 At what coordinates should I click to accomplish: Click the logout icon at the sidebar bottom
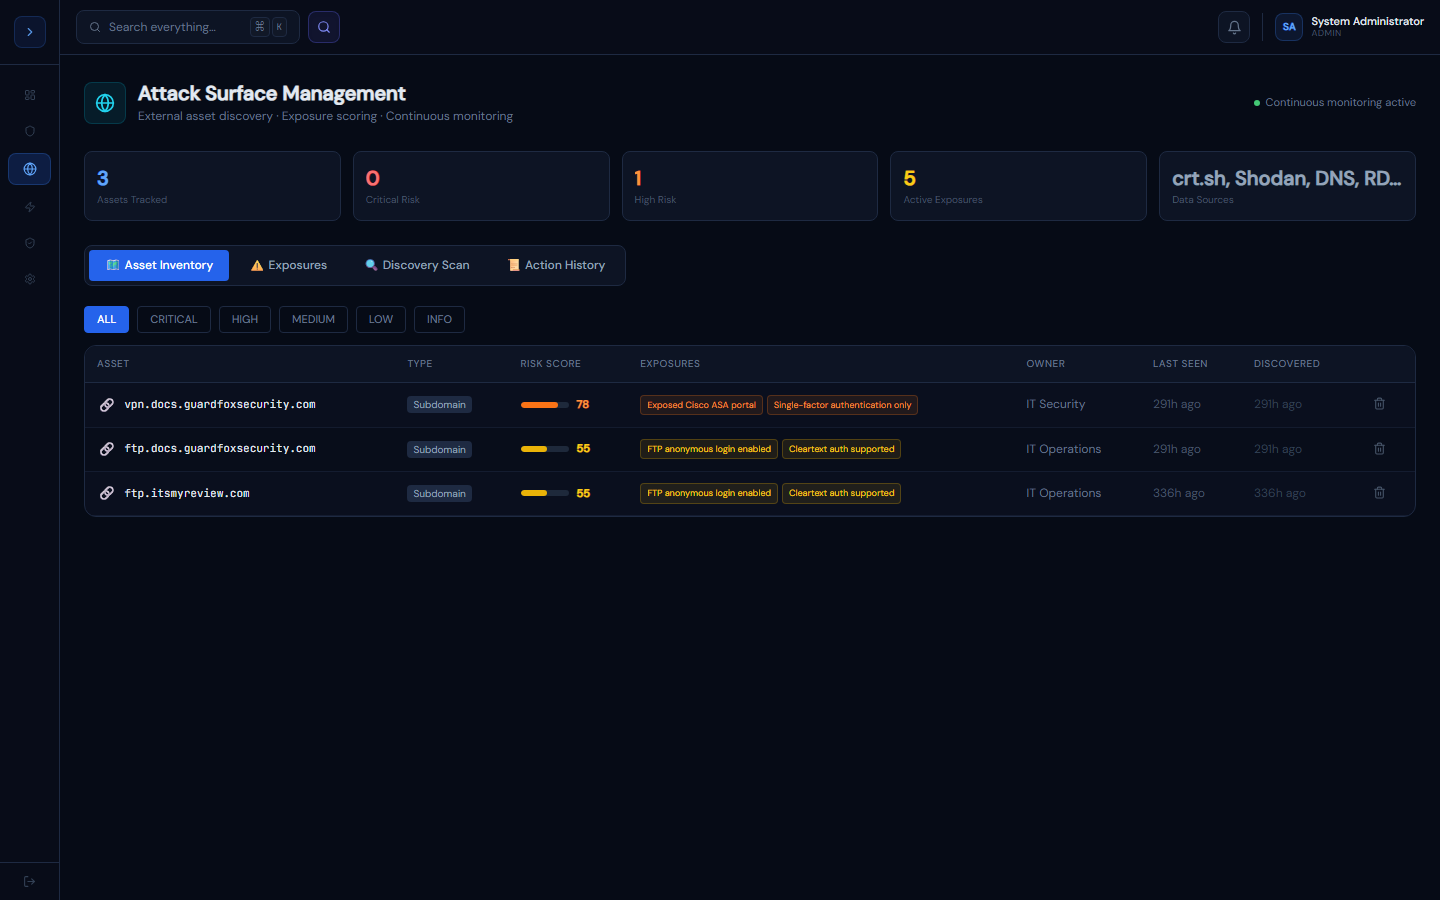point(30,881)
